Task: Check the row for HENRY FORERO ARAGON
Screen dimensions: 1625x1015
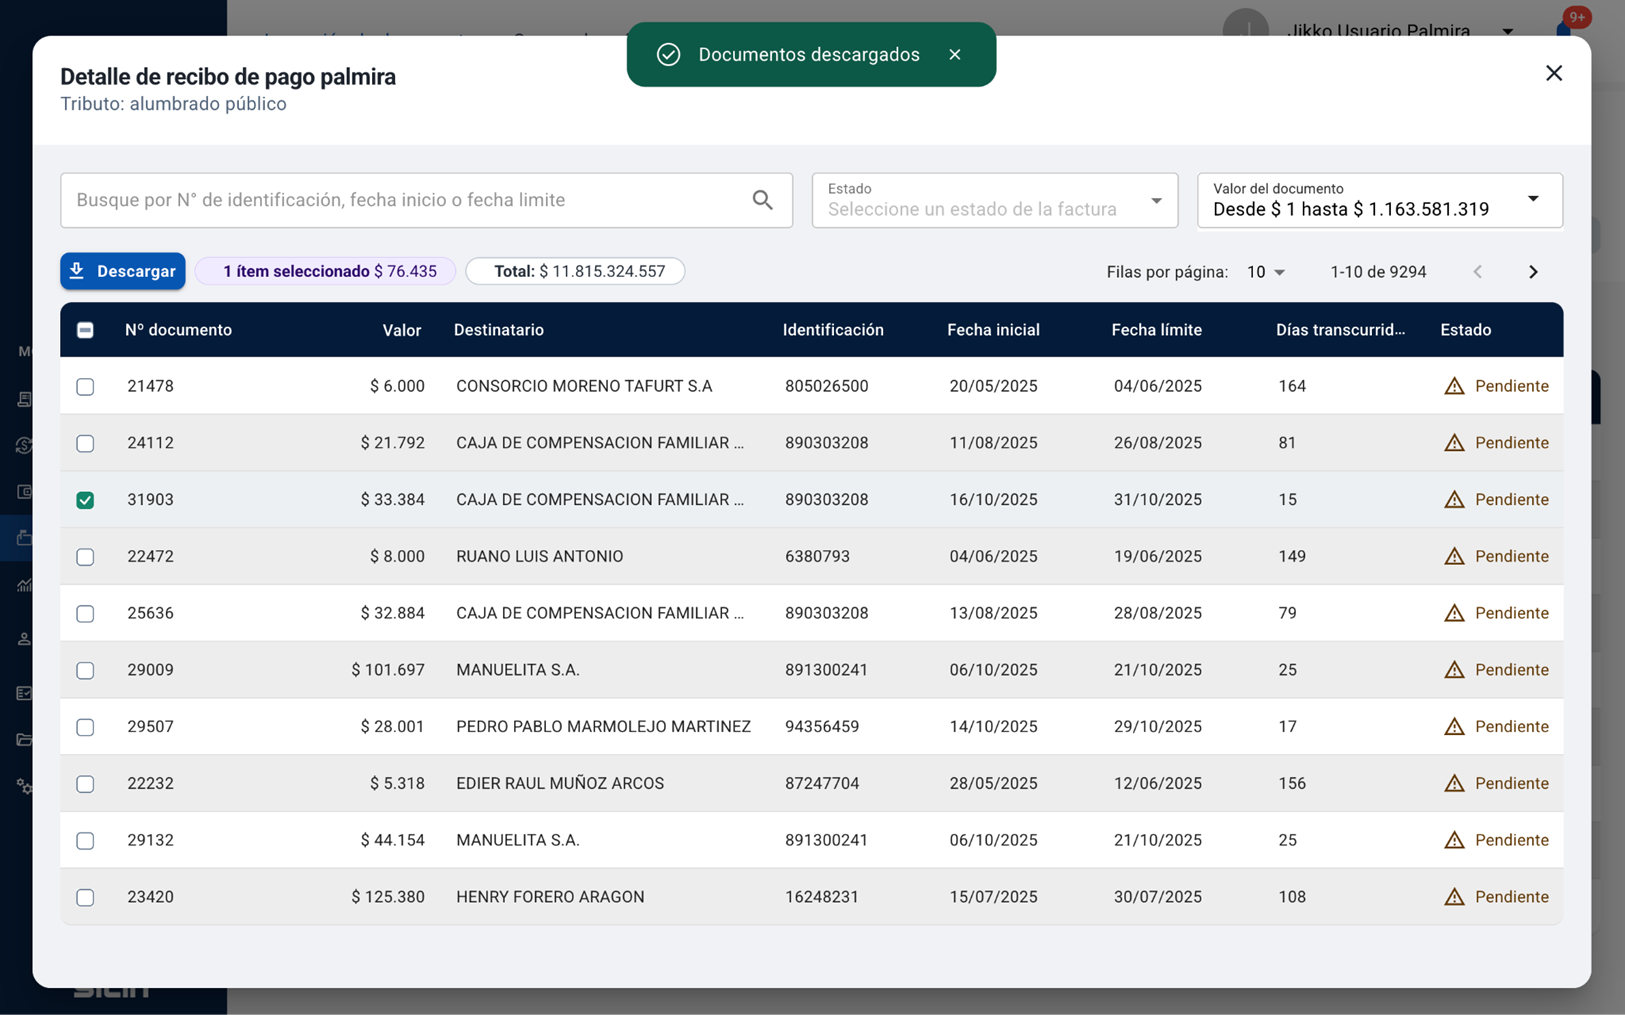Action: (85, 898)
